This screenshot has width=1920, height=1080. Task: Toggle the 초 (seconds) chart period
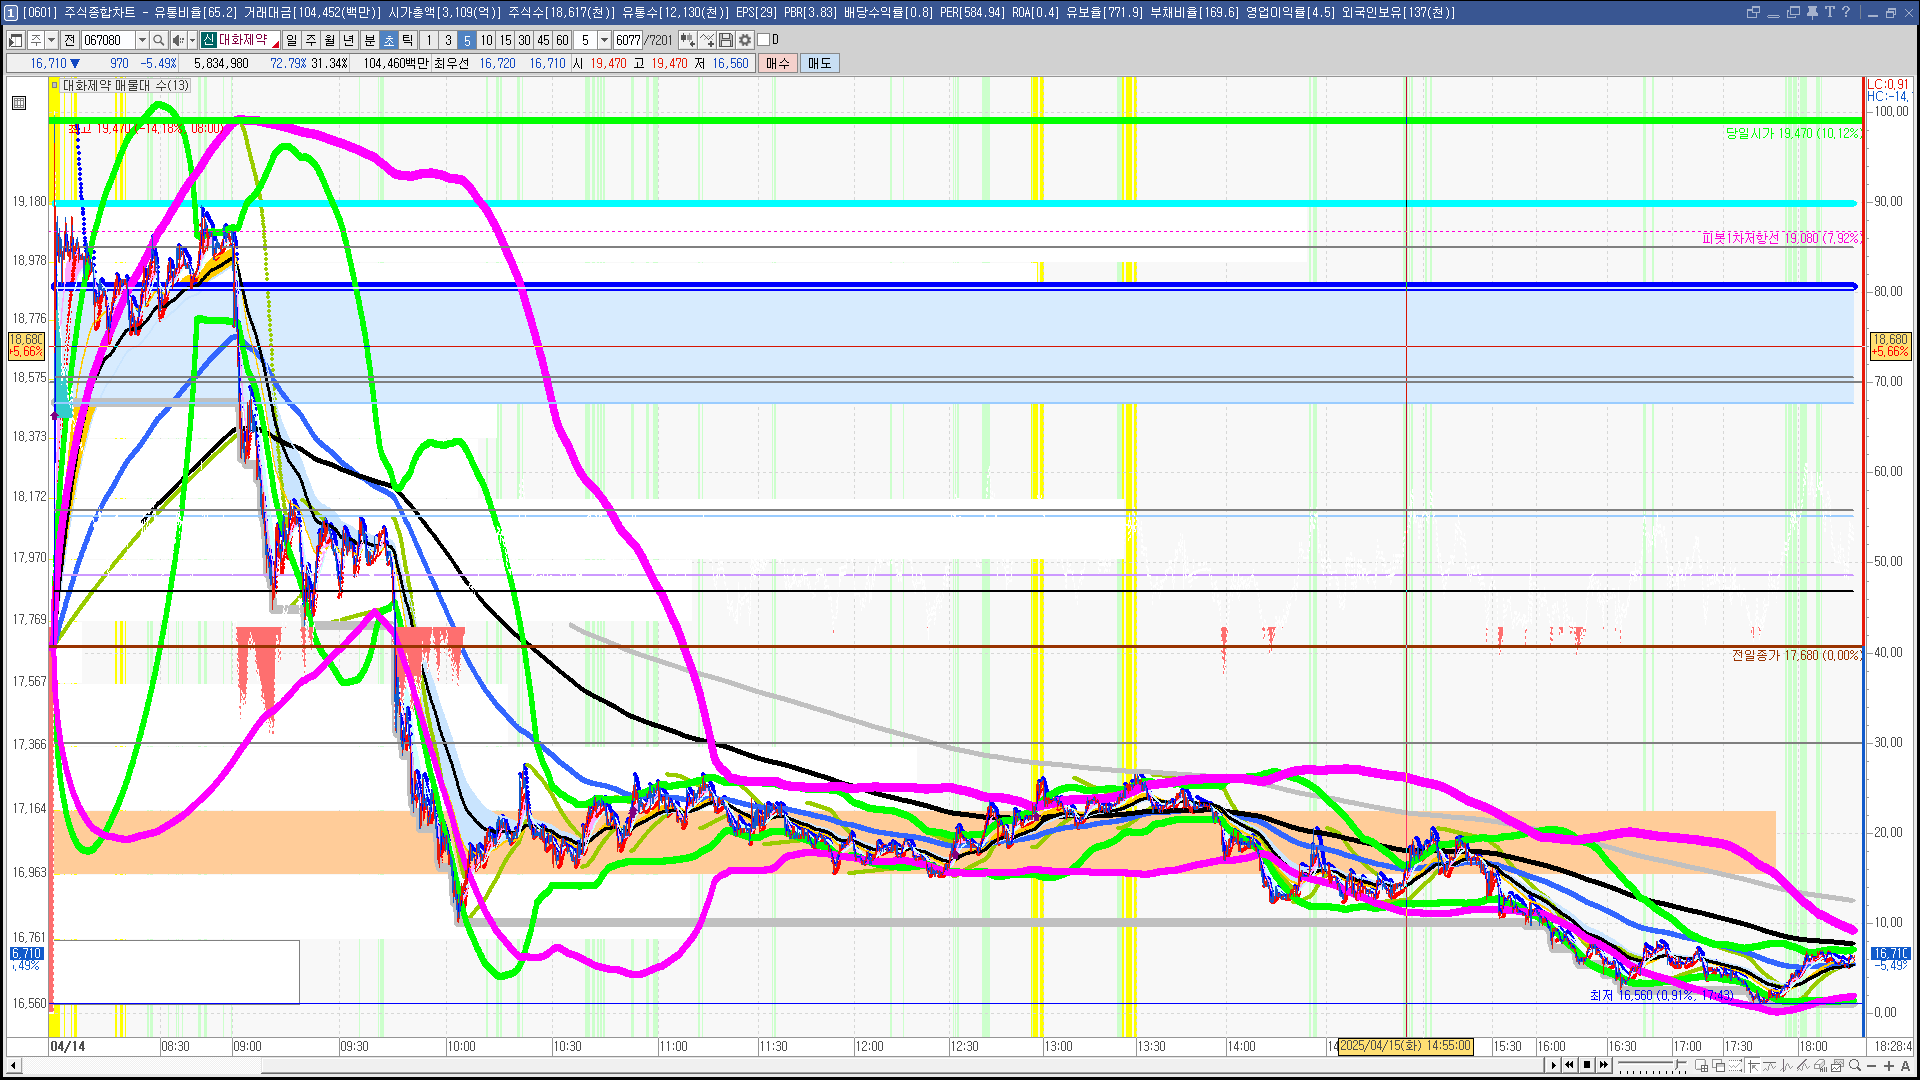[389, 40]
